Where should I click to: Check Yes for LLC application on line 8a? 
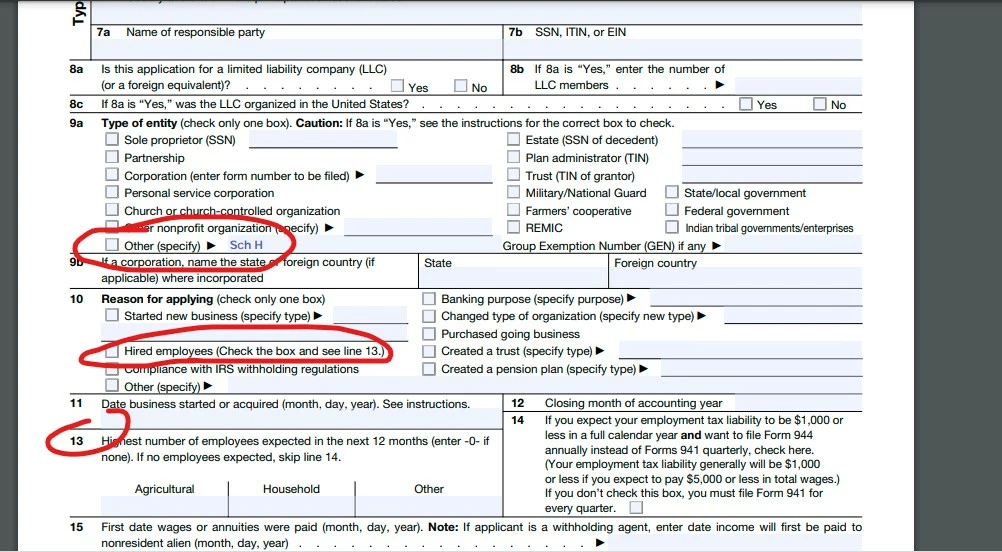click(x=397, y=86)
